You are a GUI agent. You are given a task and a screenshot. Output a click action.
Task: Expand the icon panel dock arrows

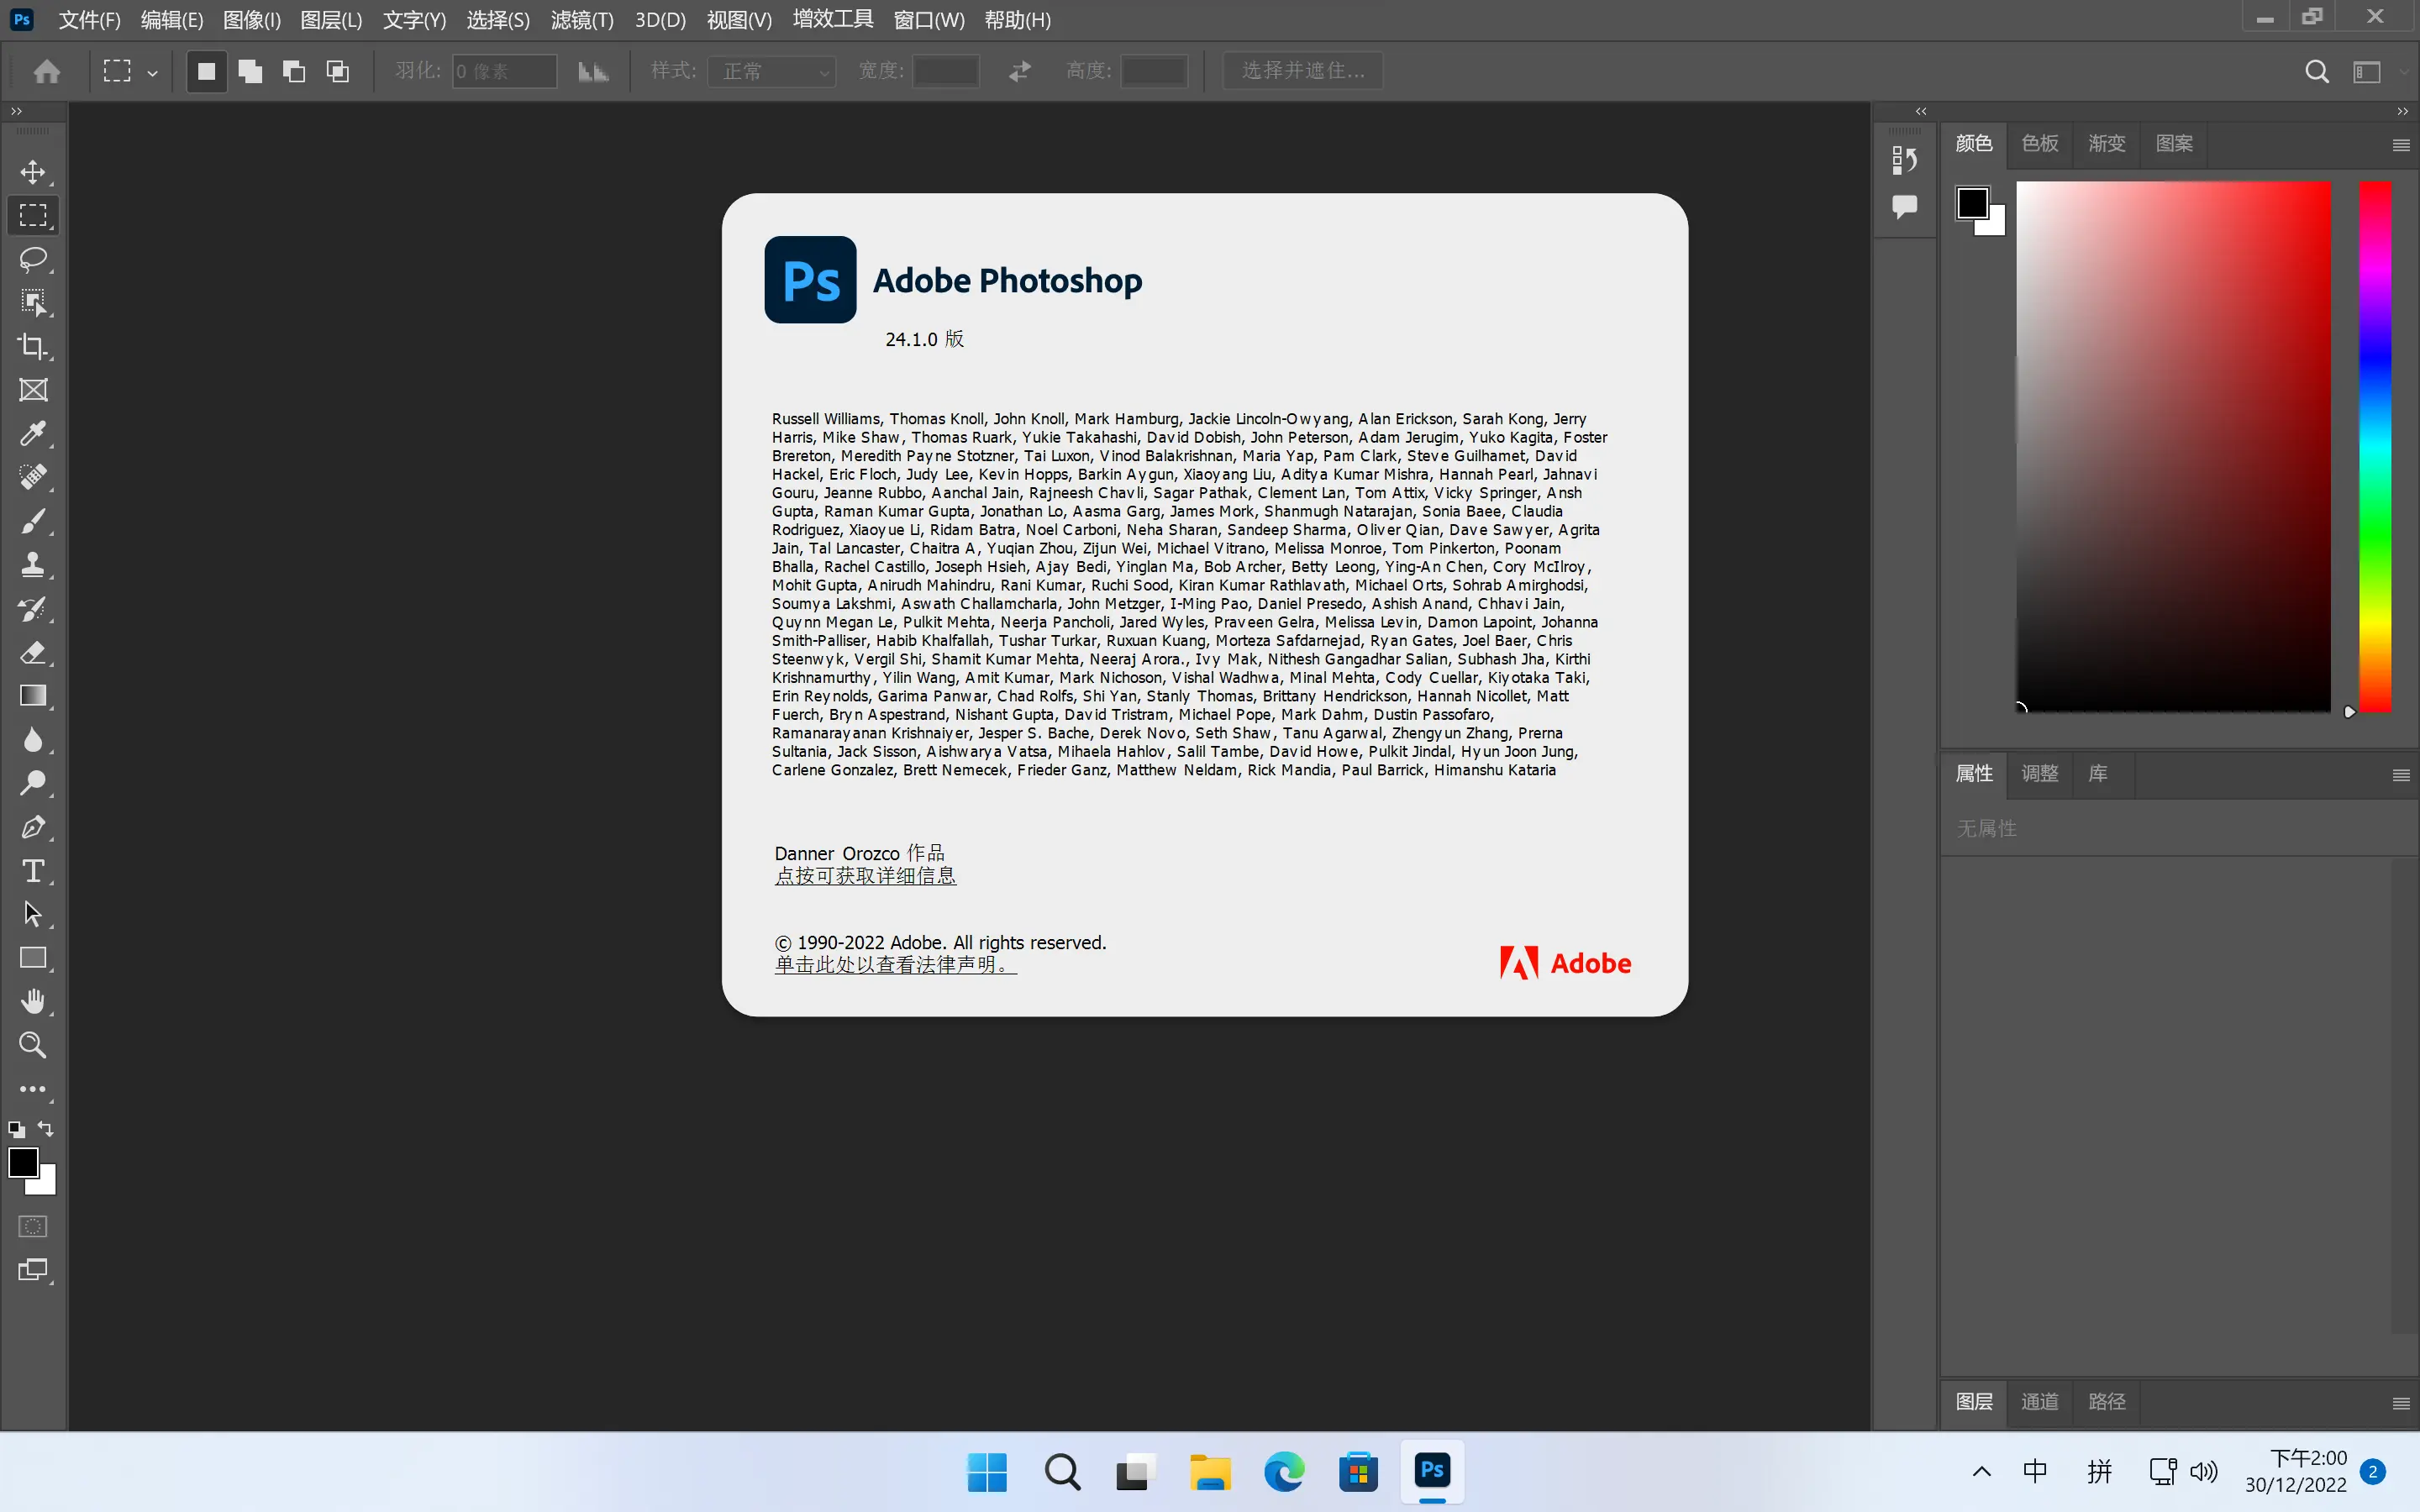1921,111
